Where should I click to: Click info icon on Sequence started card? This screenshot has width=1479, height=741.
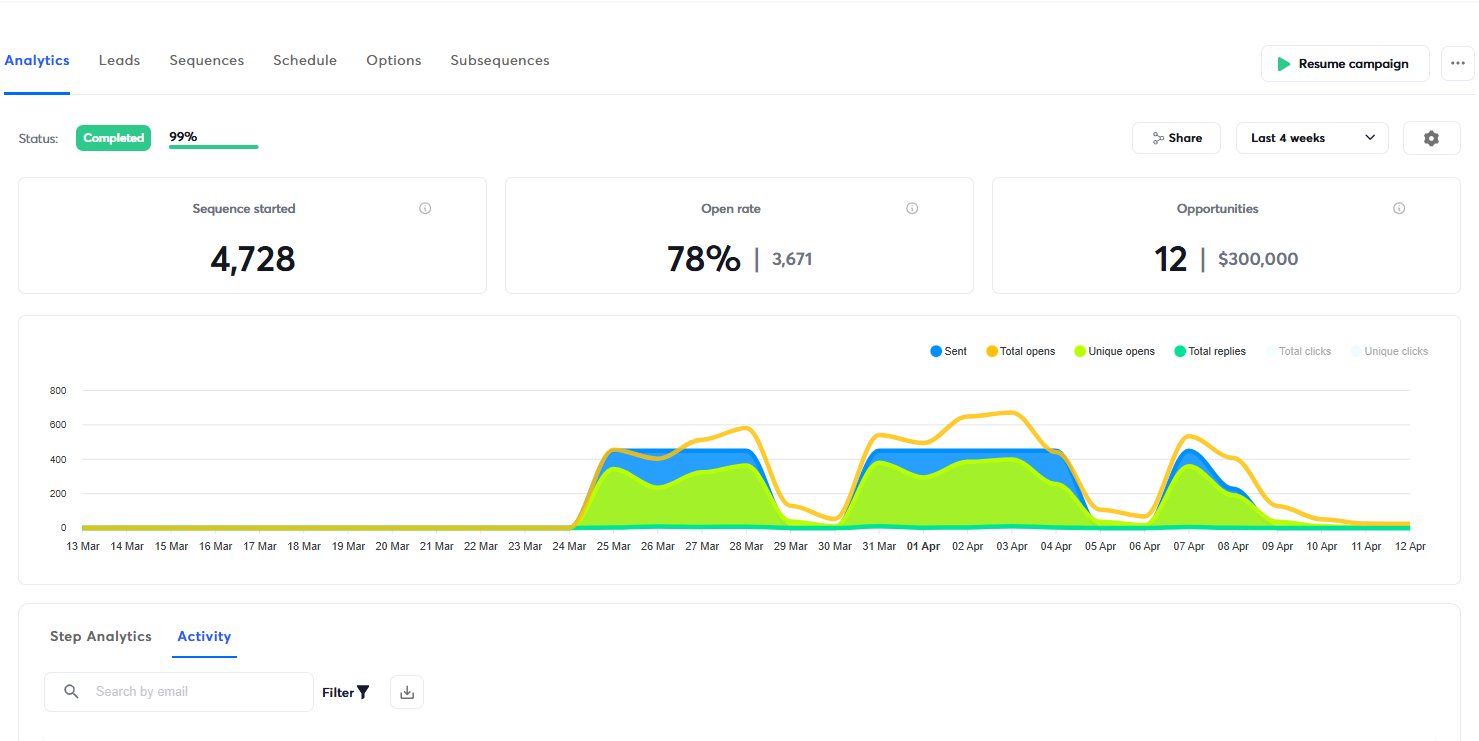[x=425, y=209]
